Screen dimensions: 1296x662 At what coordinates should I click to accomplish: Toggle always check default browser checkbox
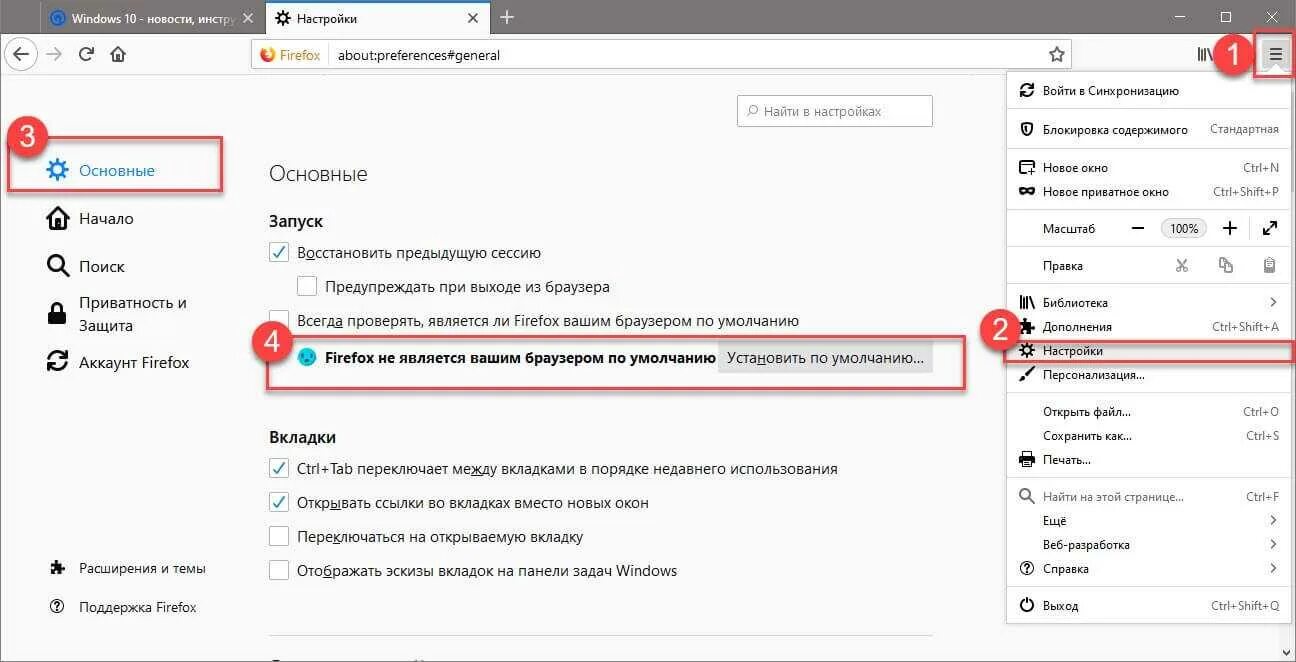click(279, 321)
